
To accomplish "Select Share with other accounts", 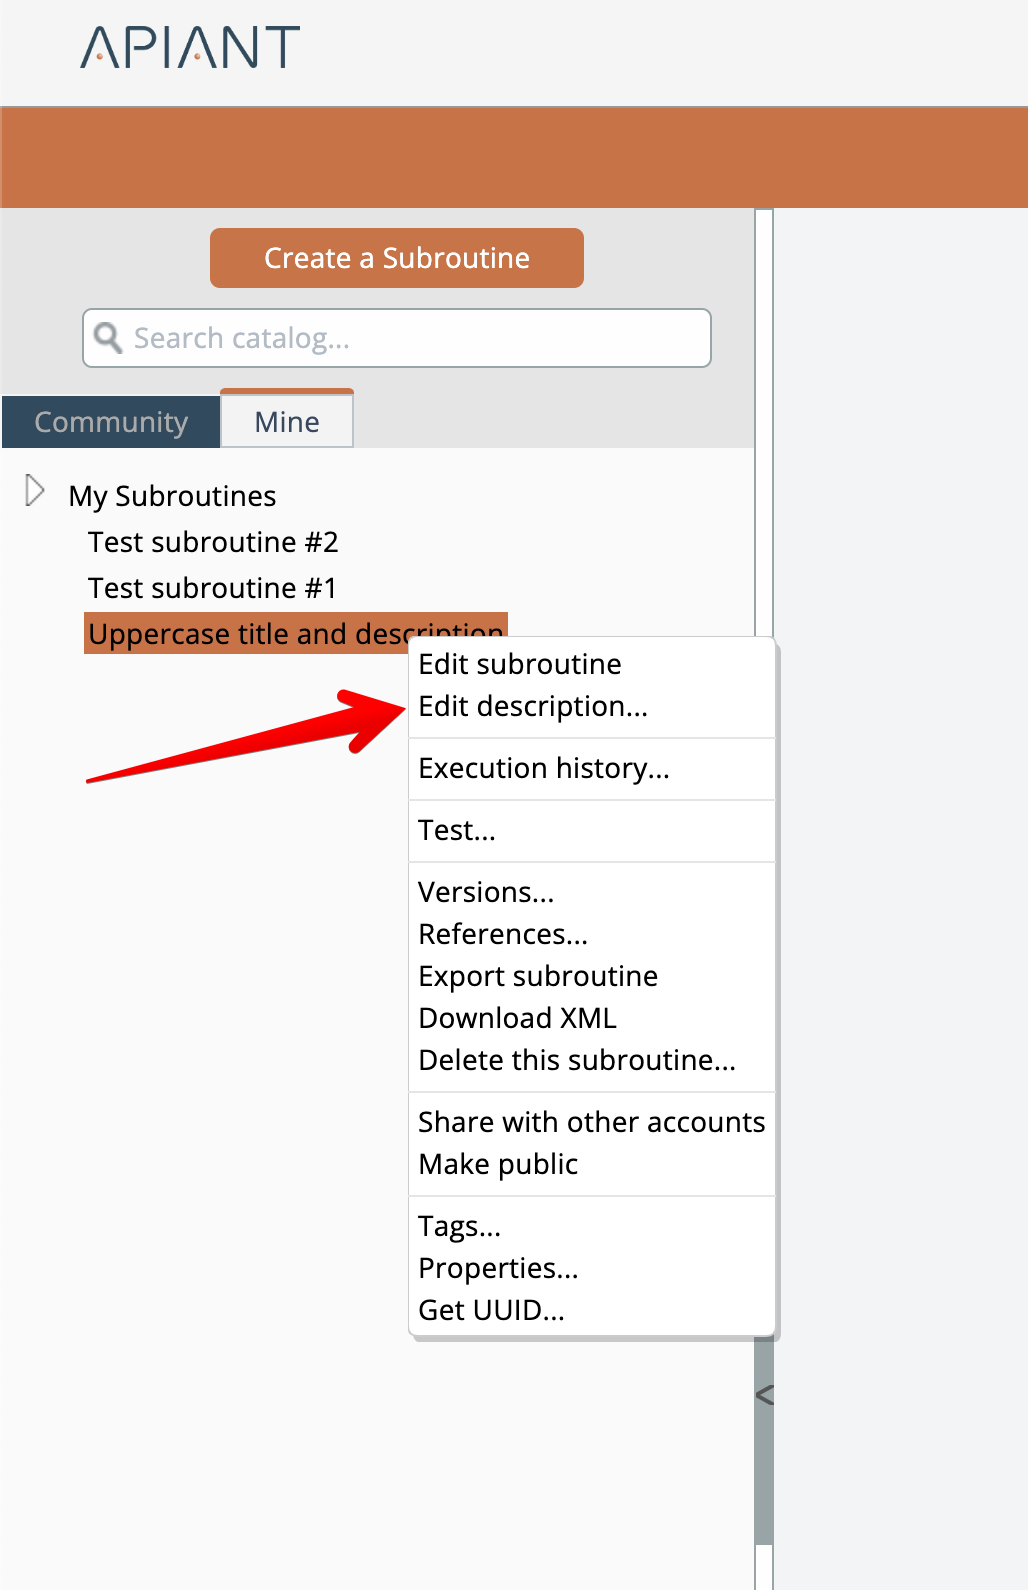I will point(591,1122).
